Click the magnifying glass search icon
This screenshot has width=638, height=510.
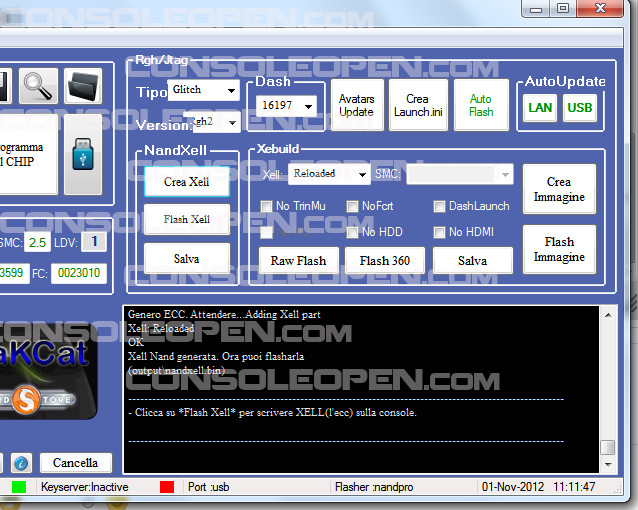tap(38, 86)
